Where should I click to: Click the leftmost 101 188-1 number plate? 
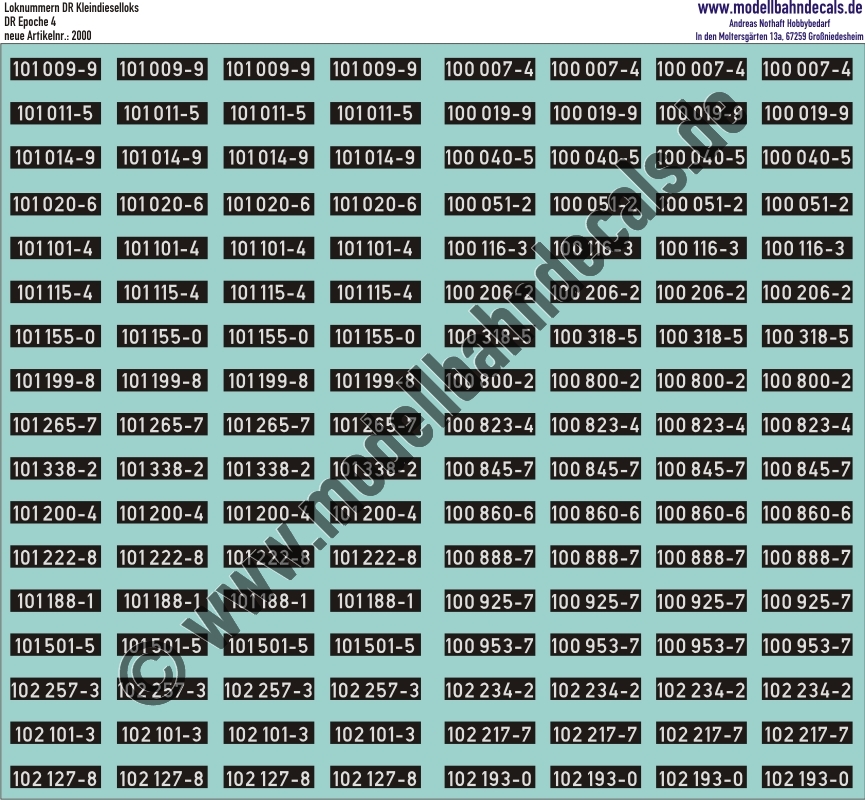[x=55, y=601]
